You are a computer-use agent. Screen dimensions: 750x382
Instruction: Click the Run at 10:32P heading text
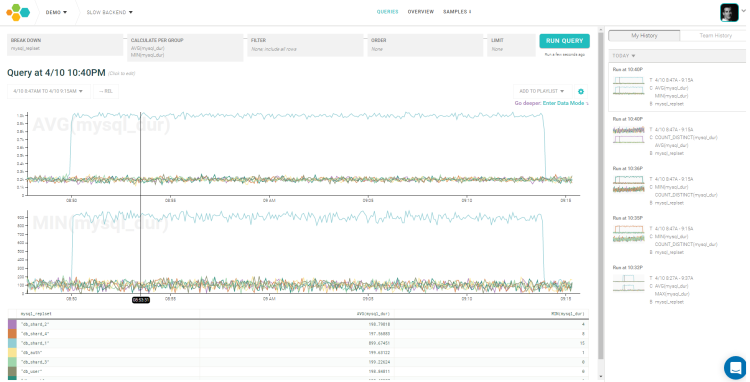tap(628, 268)
